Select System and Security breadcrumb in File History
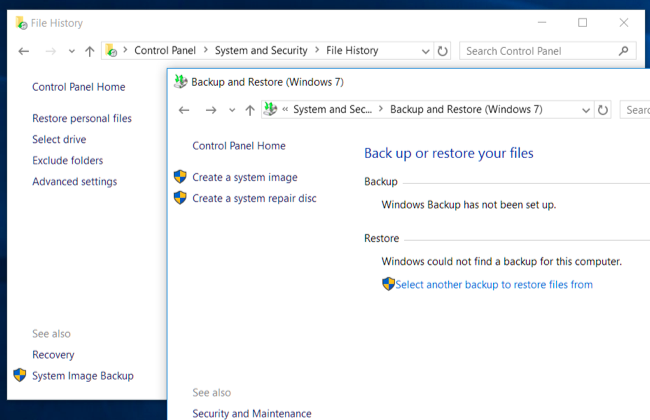650x420 pixels. (x=261, y=51)
